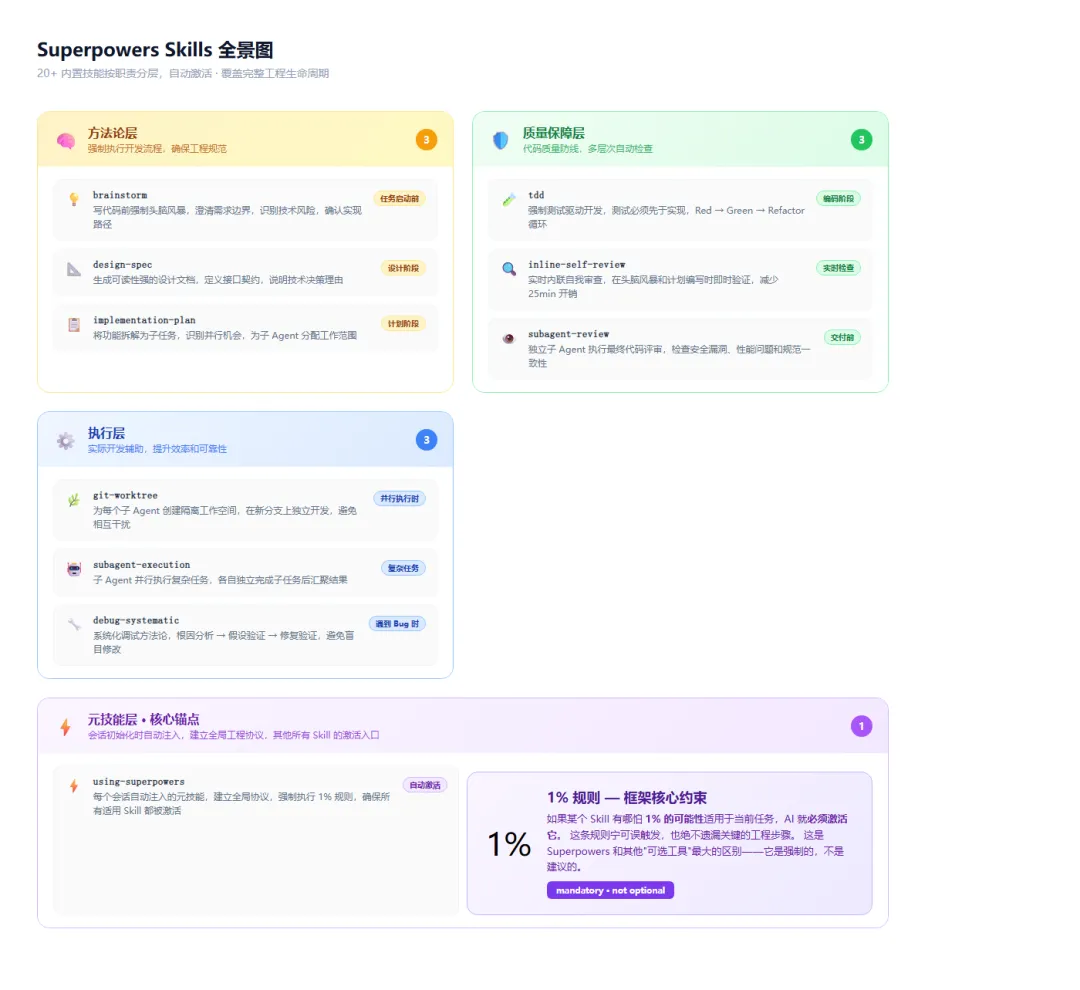Click the brainstorm skill name
The width and height of the screenshot is (1080, 990).
click(x=120, y=196)
